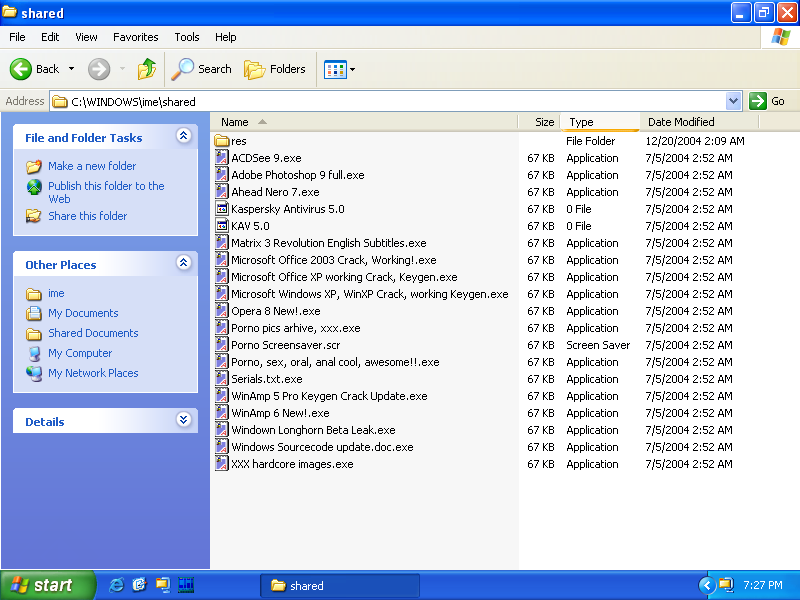Open the View menu
The height and width of the screenshot is (600, 800).
pos(86,37)
